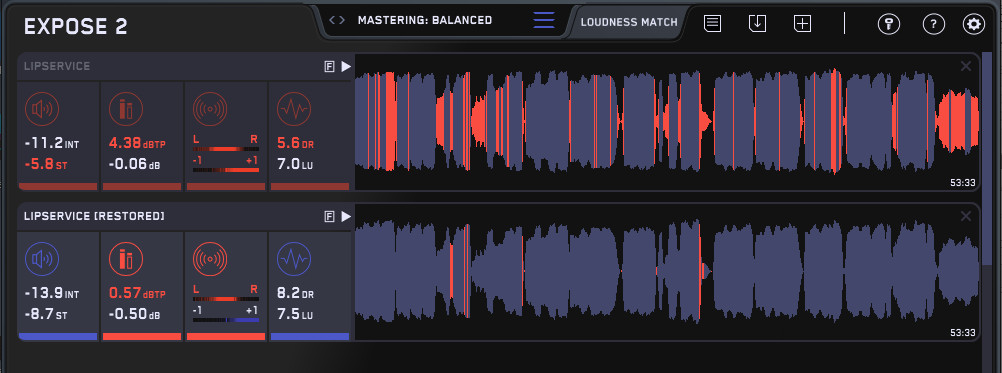Play the LIPSERVICE track
This screenshot has height=373, width=1002.
tap(346, 66)
